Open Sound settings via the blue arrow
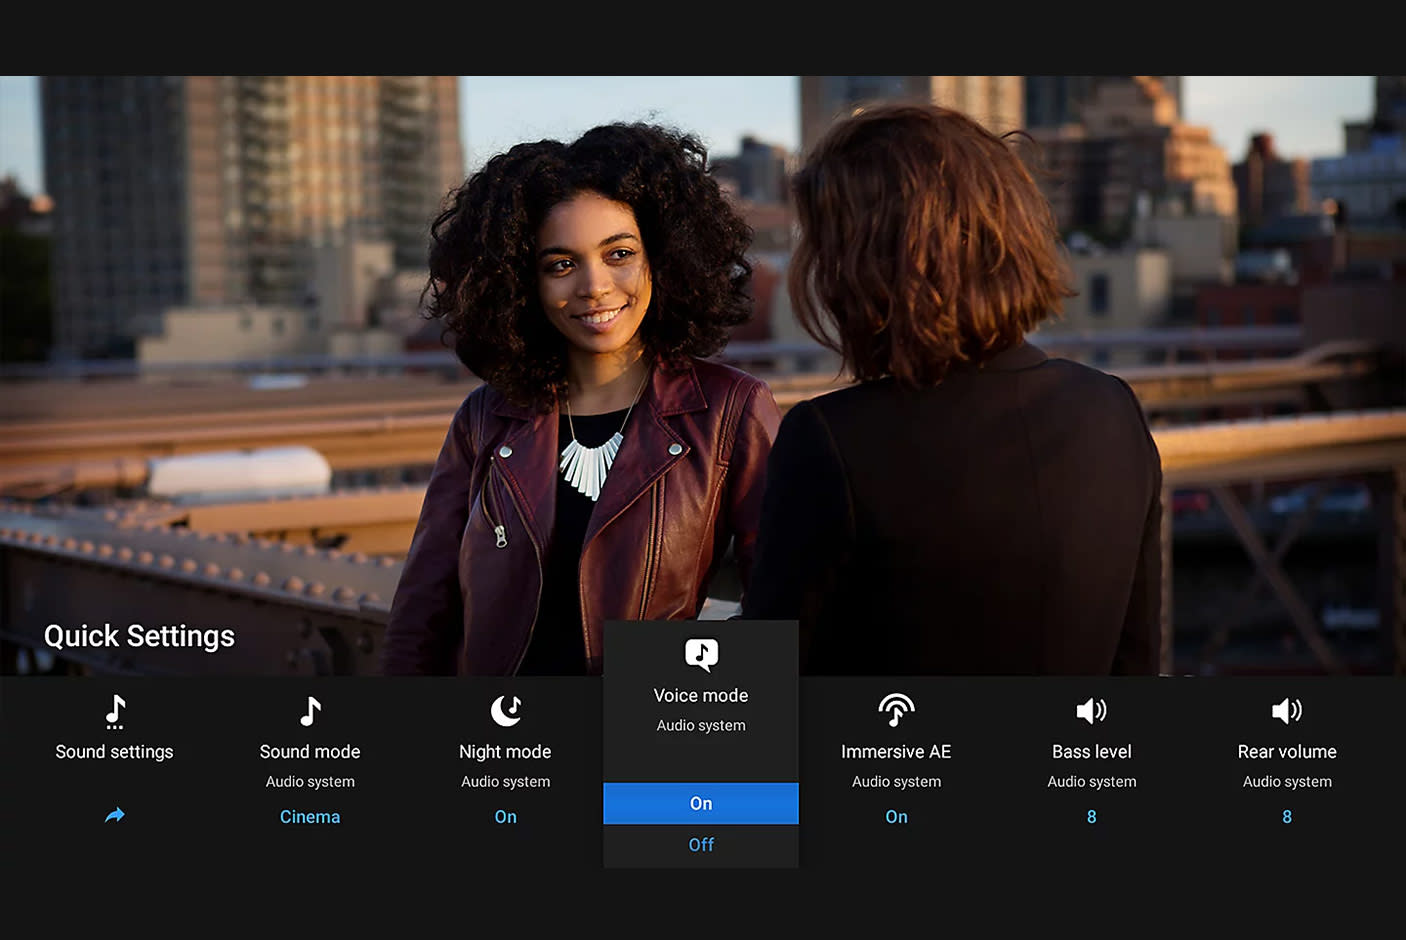Screen dimensions: 1406x940 115,816
